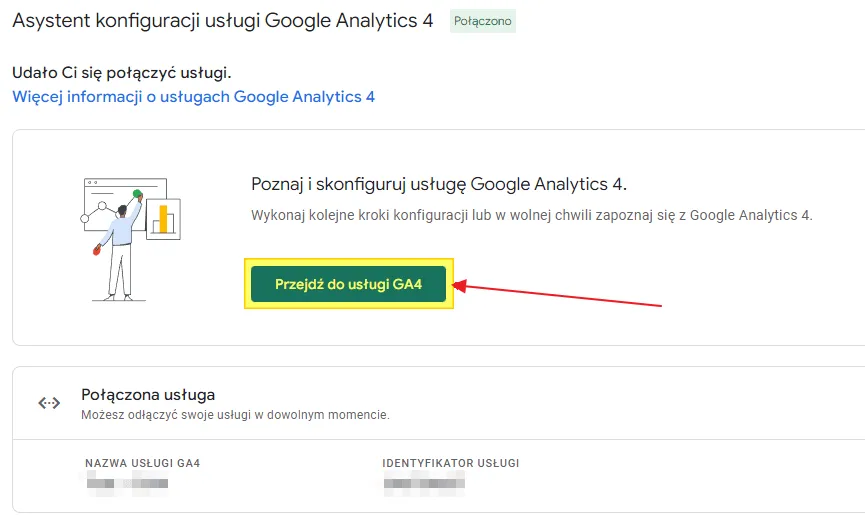Select the Asystent konfiguracji usługi Google Analytics 4 title
This screenshot has width=865, height=524.
223,21
